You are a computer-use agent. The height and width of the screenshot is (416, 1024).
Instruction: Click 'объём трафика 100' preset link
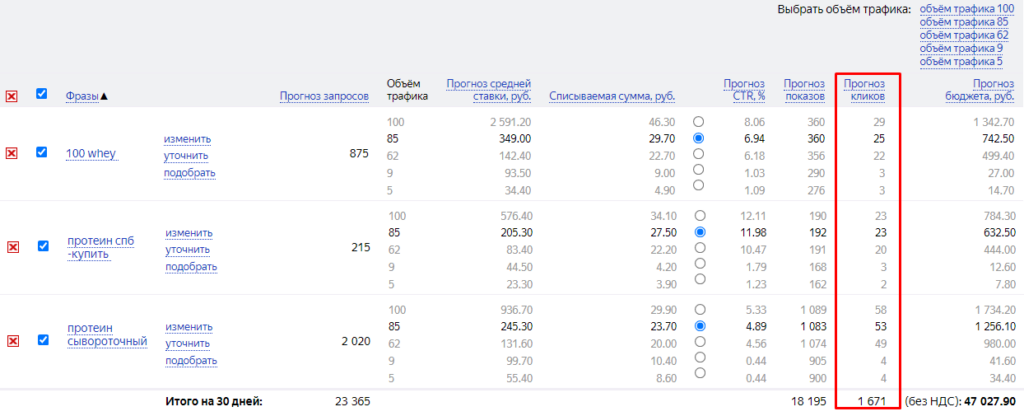(x=966, y=9)
